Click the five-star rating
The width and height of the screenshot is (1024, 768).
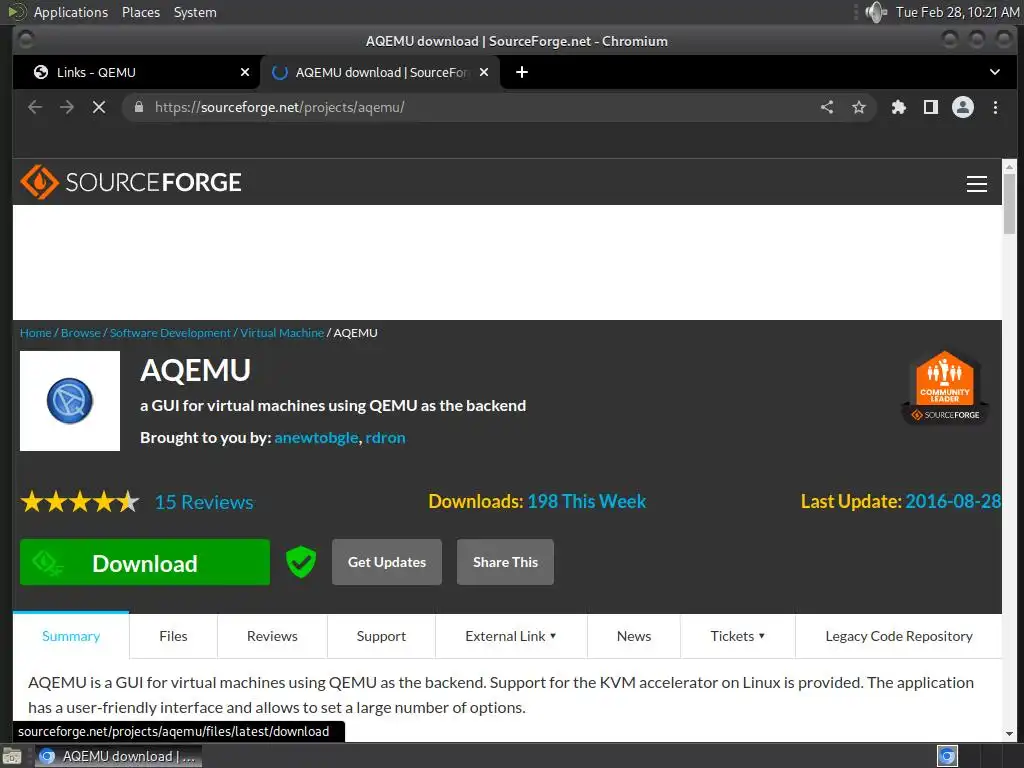(80, 502)
